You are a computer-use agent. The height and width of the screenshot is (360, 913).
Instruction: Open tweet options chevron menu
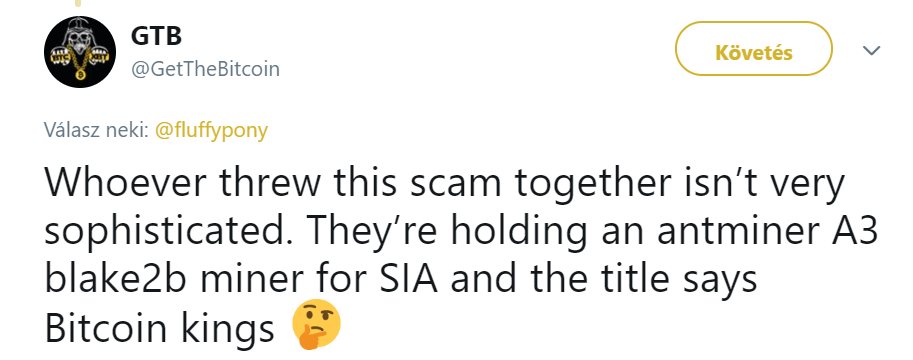[x=871, y=51]
